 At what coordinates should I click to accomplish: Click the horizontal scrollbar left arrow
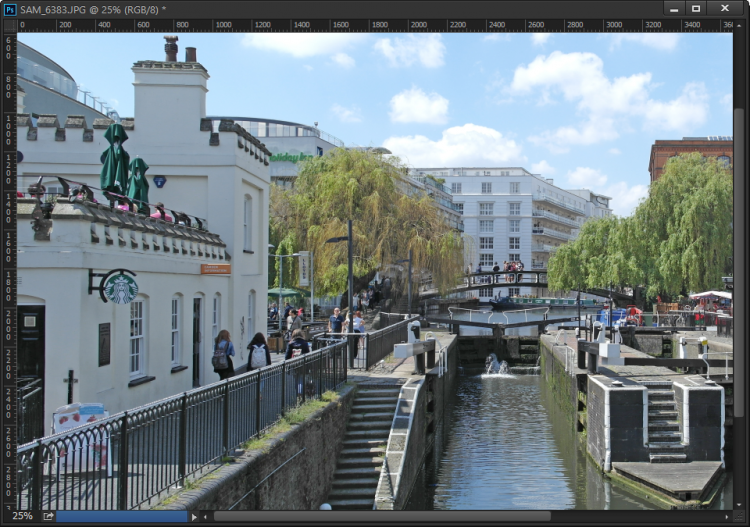point(206,516)
